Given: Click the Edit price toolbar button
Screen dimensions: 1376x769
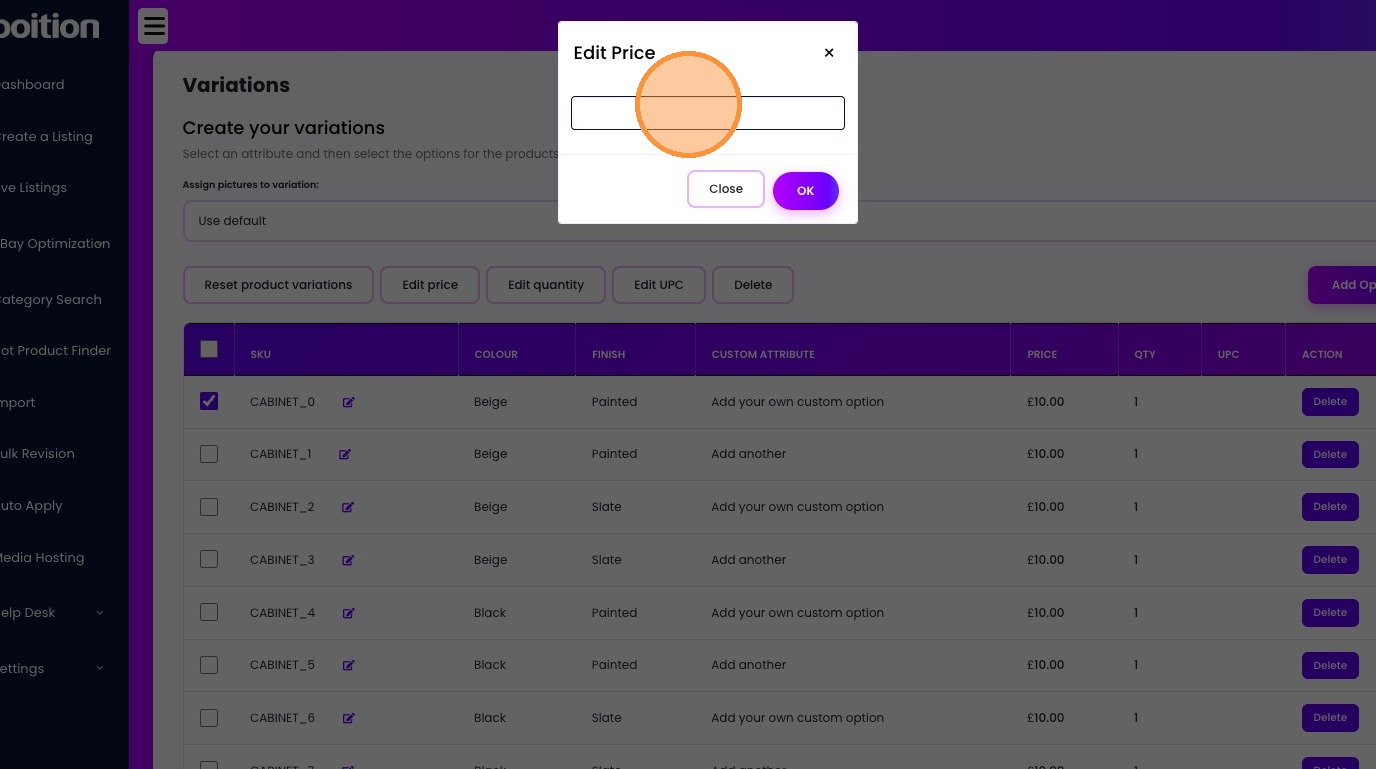Looking at the screenshot, I should tap(430, 285).
